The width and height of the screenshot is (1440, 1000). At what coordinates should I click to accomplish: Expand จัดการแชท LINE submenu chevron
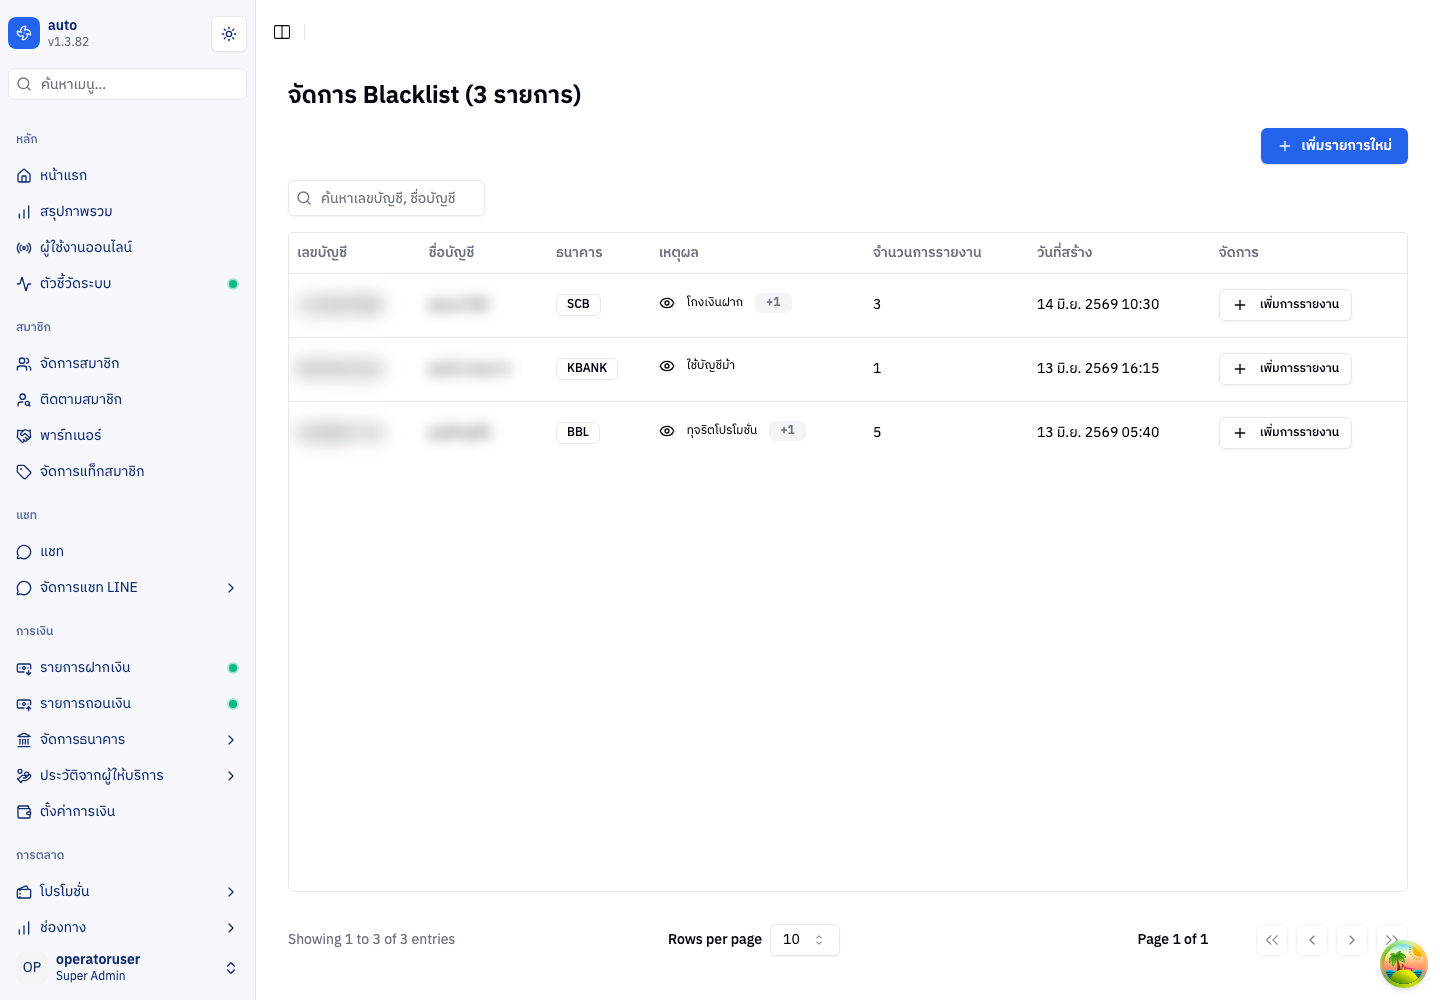[231, 587]
